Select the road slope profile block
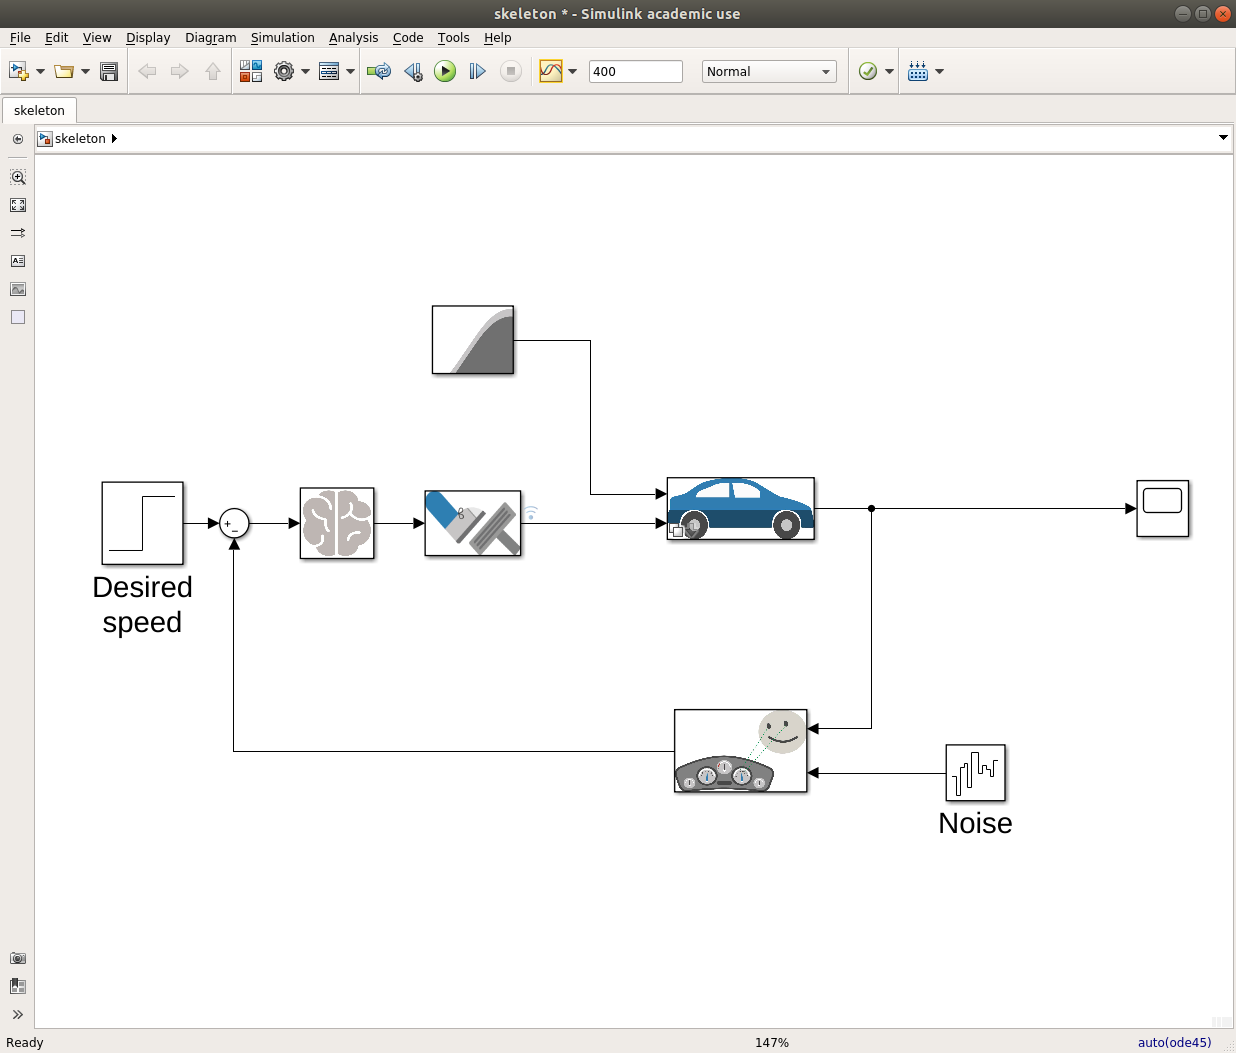 point(473,340)
